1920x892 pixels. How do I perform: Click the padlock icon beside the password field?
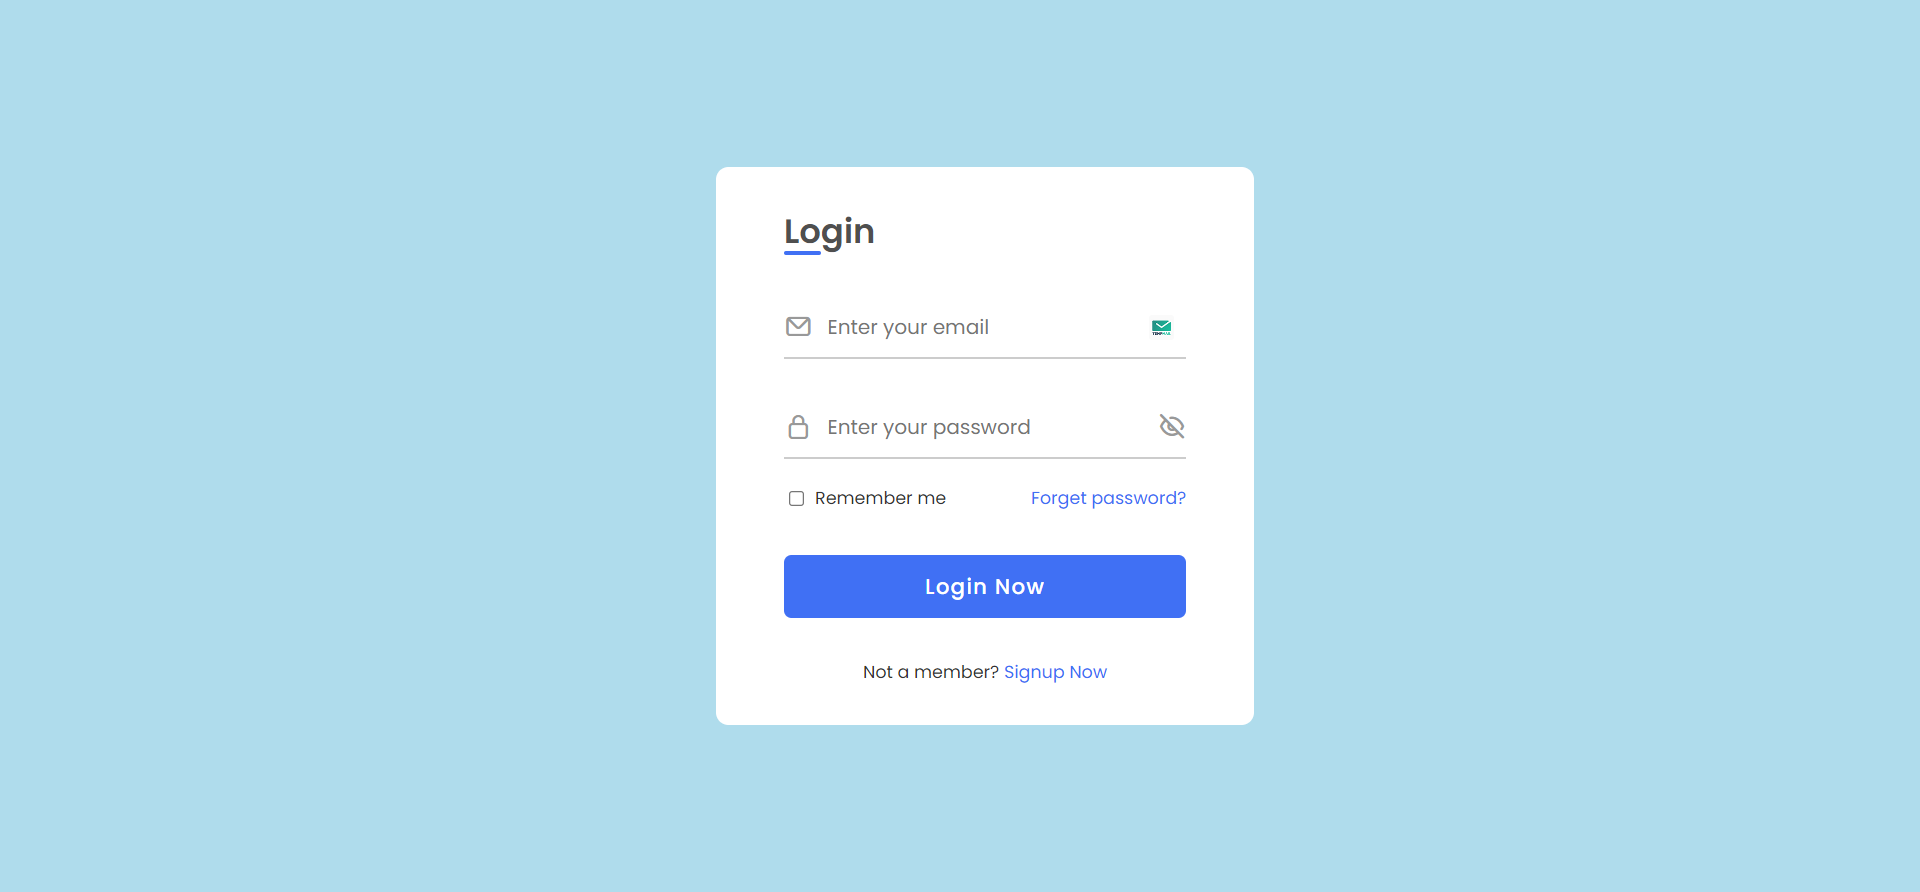click(x=798, y=427)
